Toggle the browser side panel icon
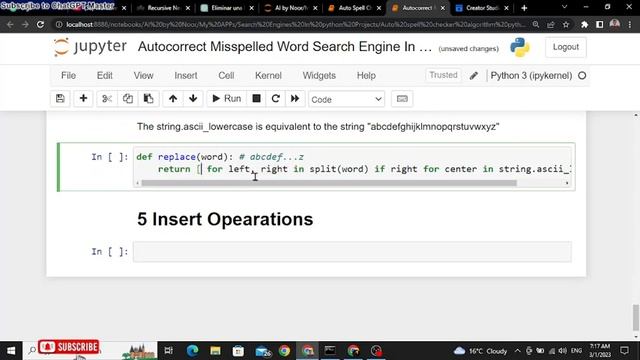 pyautogui.click(x=600, y=24)
